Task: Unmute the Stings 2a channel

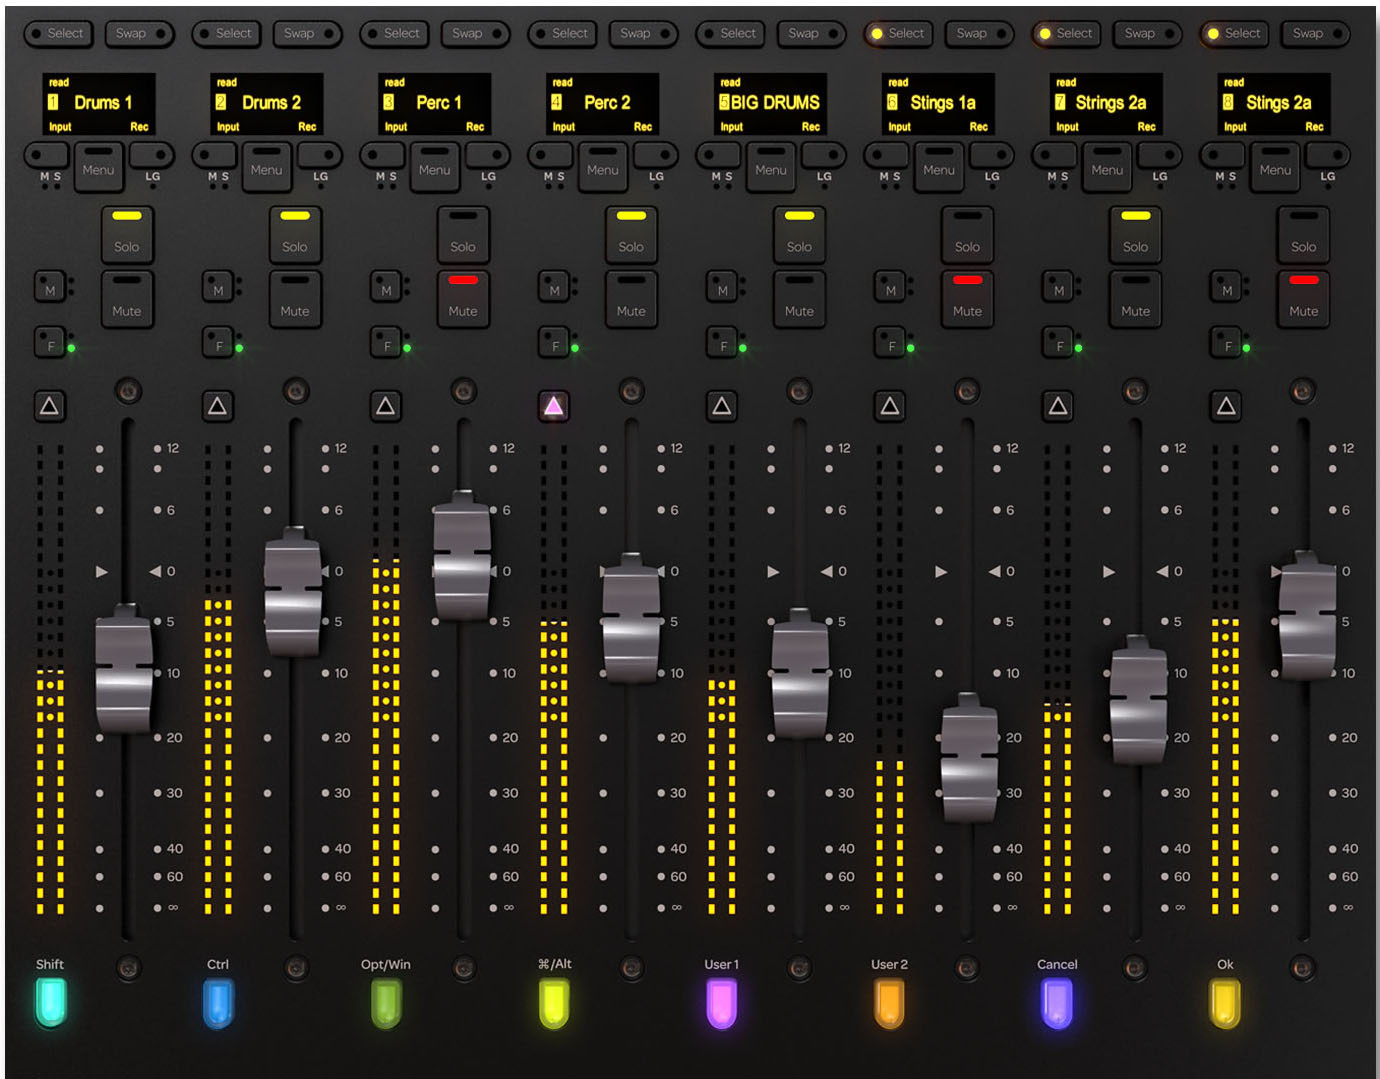Action: tap(1303, 298)
